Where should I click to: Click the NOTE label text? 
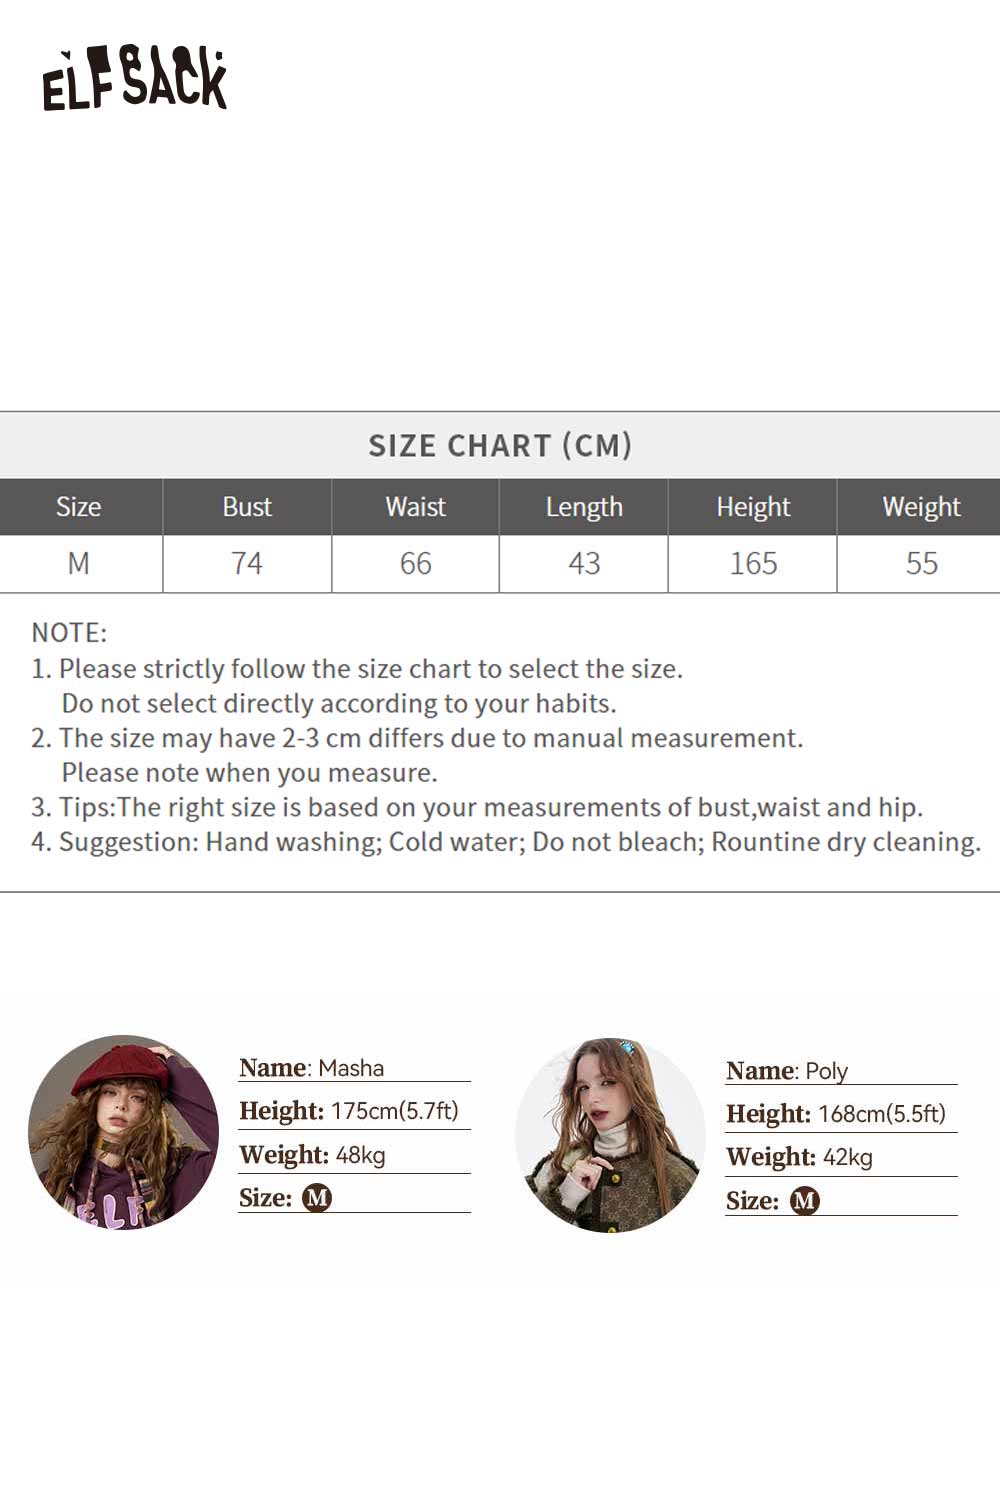tap(69, 632)
